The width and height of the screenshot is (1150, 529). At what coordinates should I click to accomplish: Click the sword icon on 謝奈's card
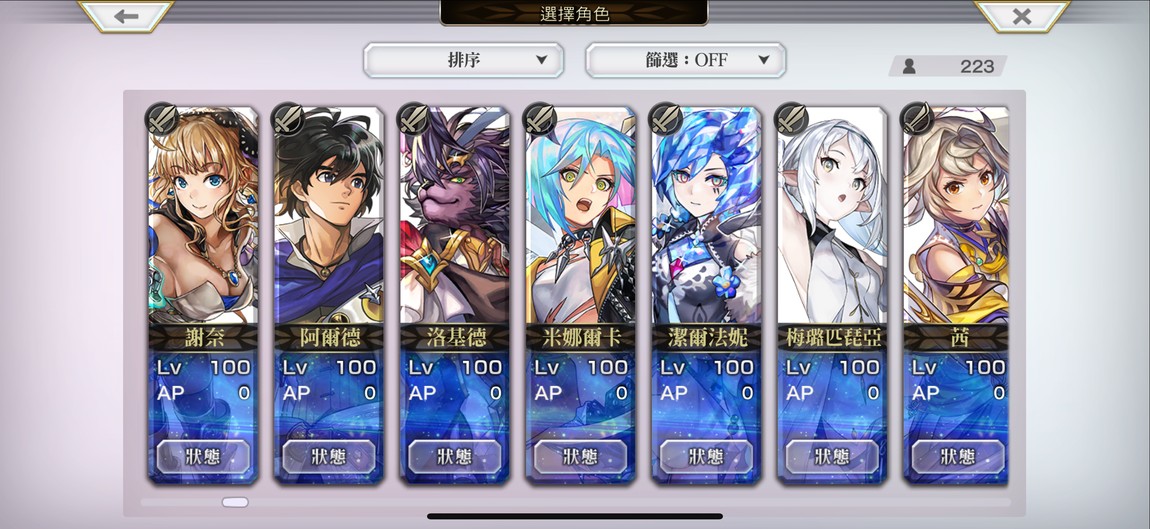[162, 119]
